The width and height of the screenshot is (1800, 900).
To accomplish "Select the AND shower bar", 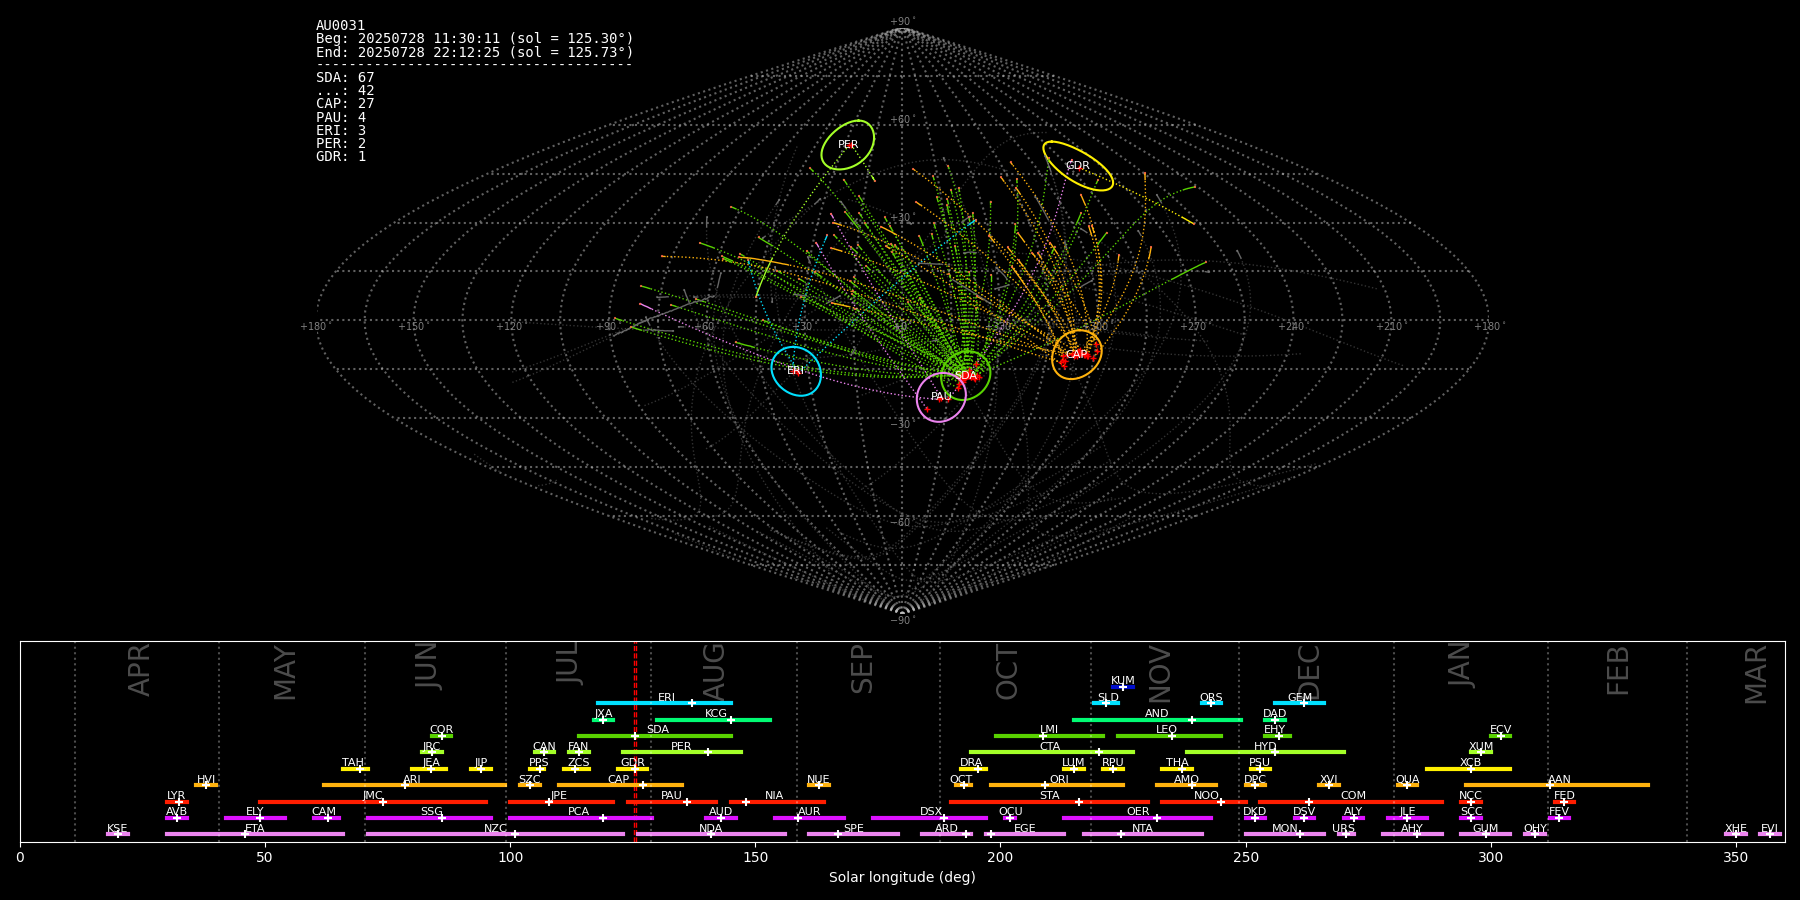I will click(x=1157, y=719).
